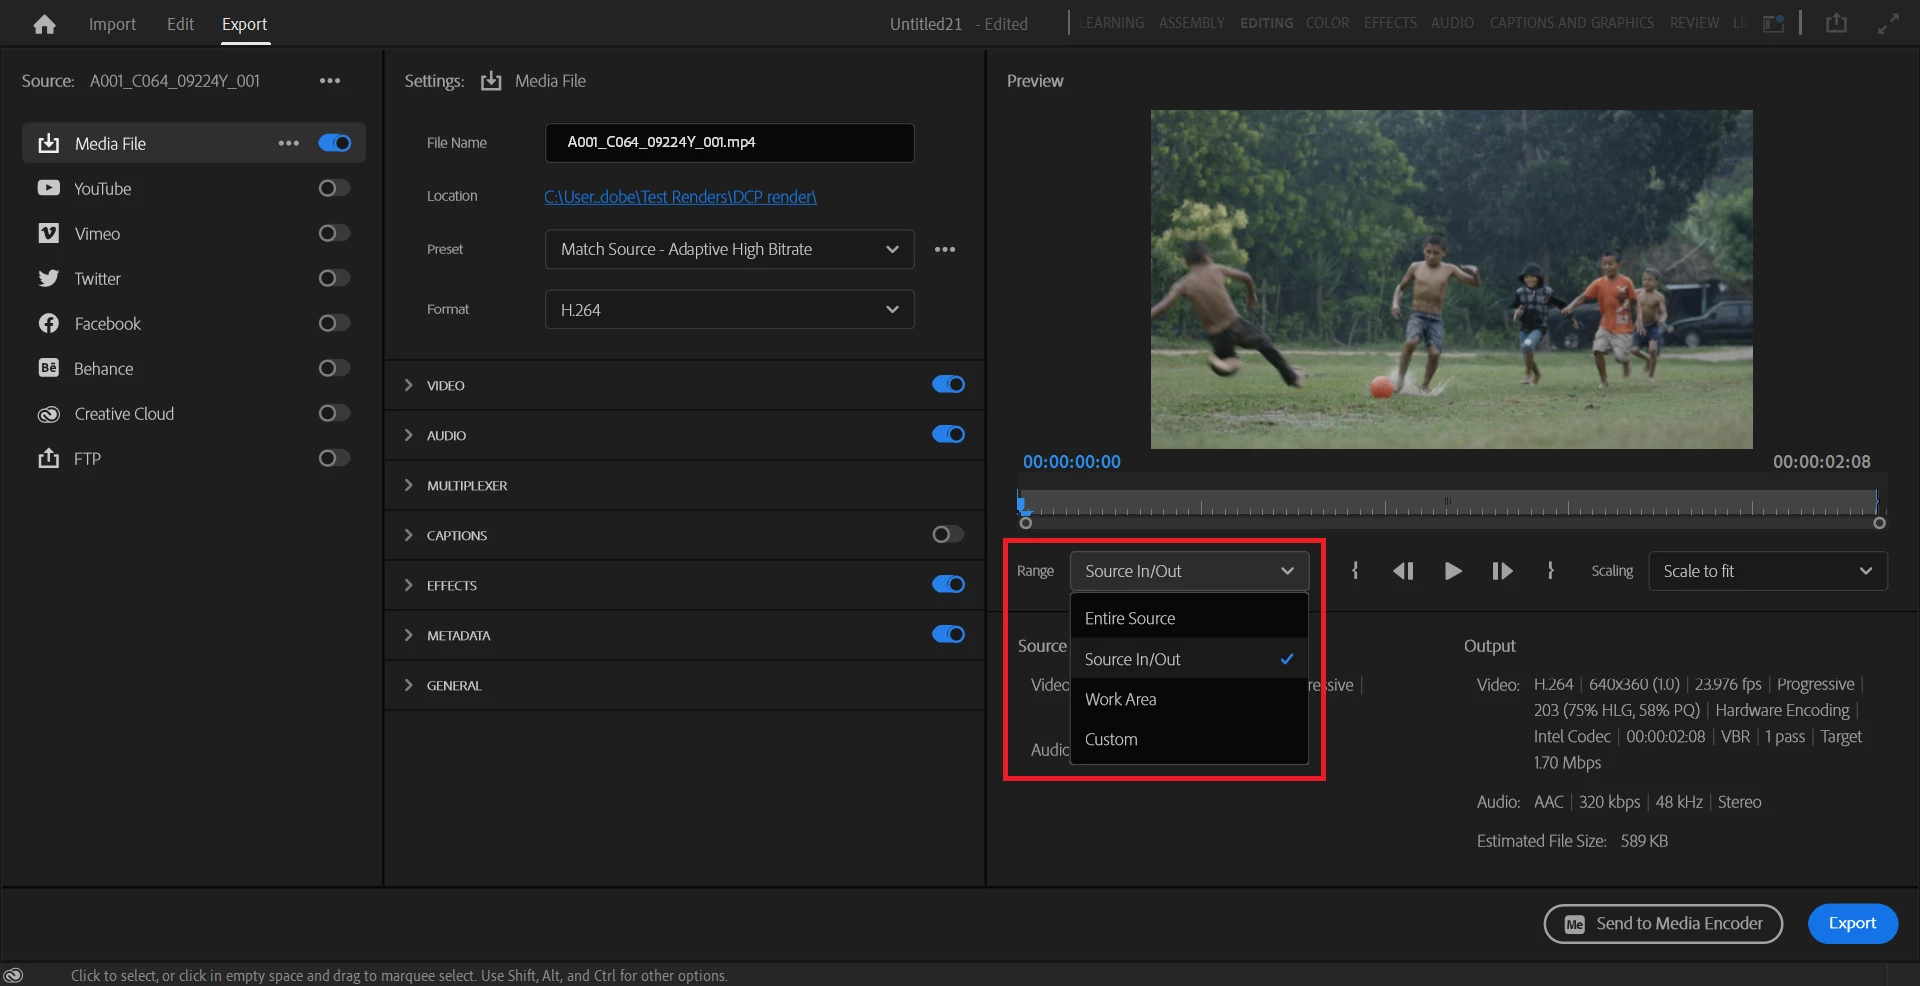Open the Preset dropdown
Screen dimensions: 1920x986
pos(729,249)
